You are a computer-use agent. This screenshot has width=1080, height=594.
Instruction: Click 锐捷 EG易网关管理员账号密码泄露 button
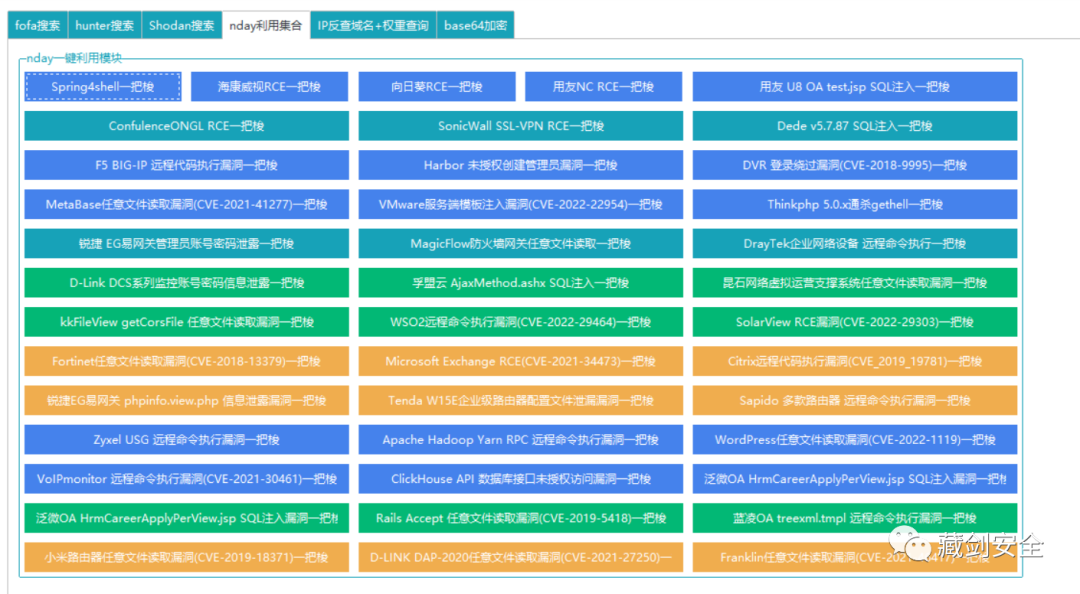187,244
